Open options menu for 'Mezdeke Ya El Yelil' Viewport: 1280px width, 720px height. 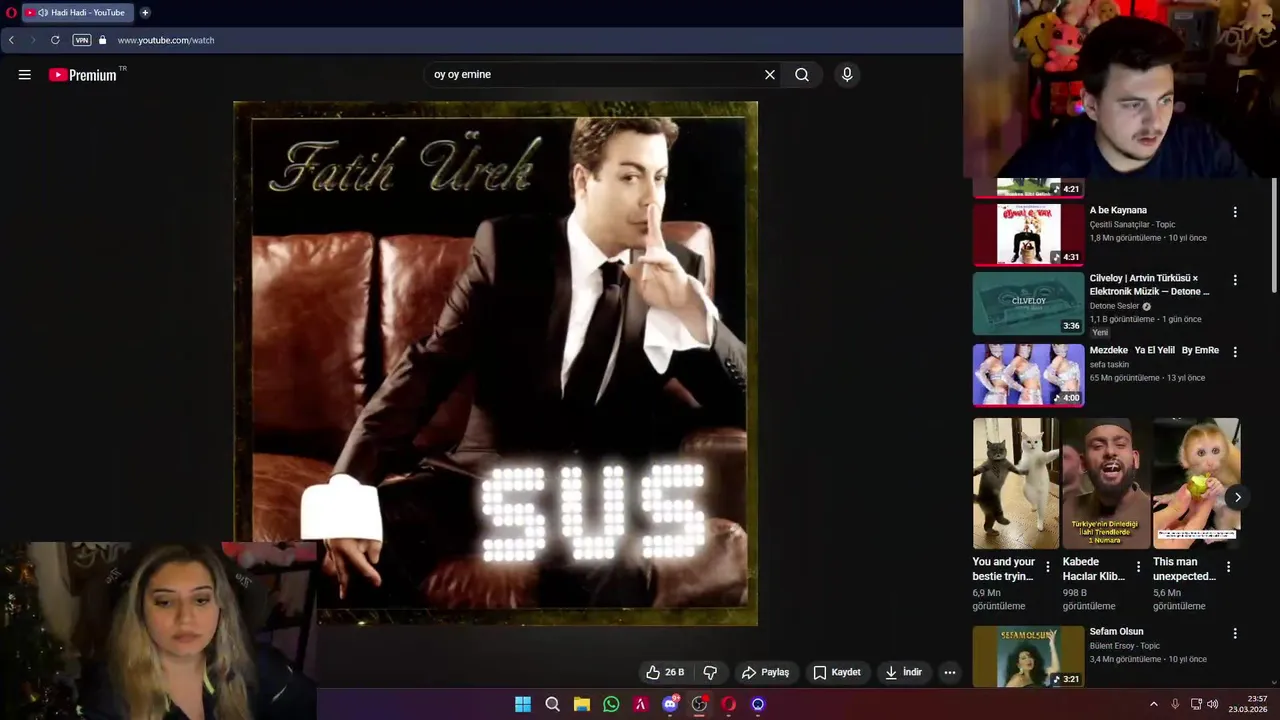point(1235,352)
